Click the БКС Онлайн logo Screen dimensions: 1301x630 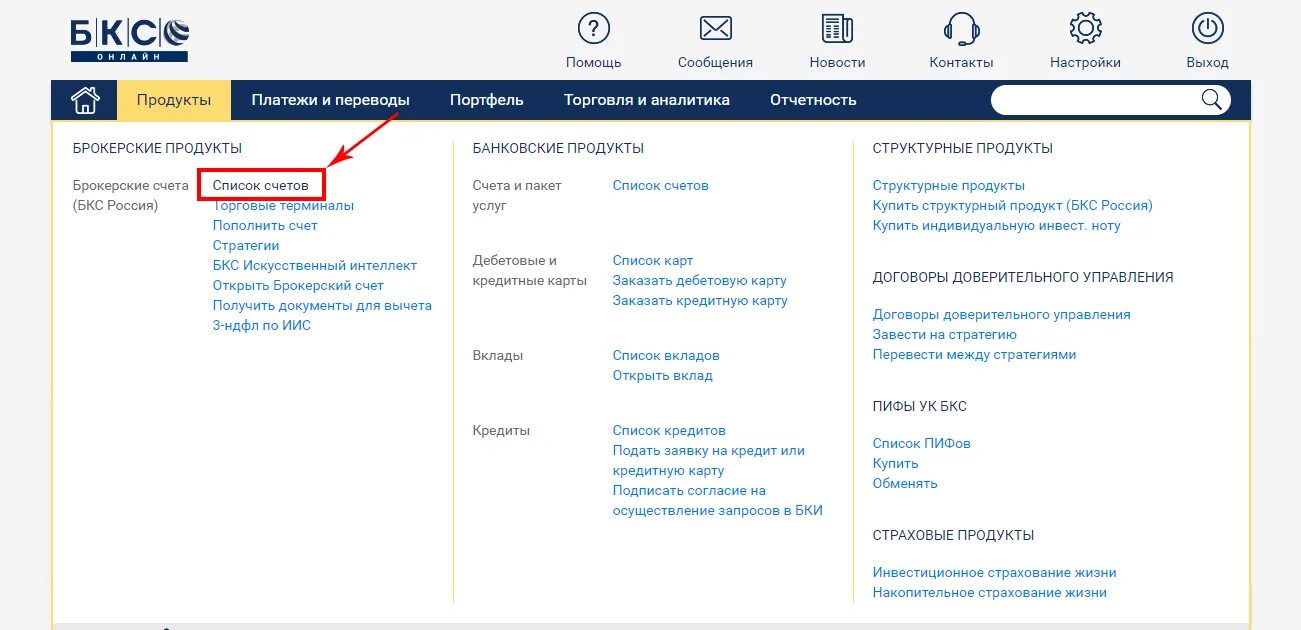coord(129,40)
